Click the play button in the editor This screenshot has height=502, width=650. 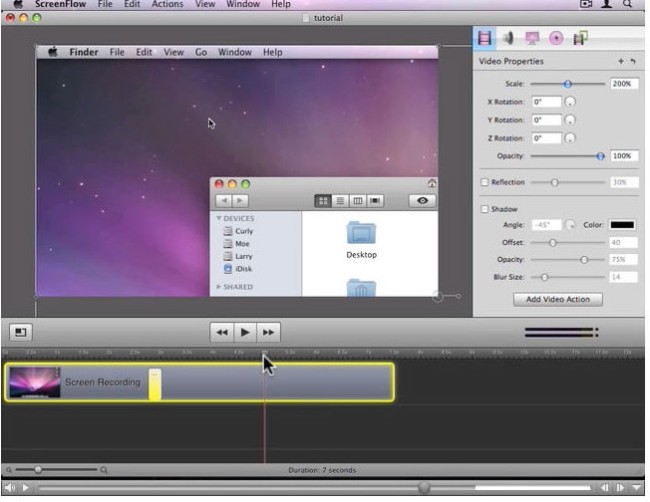pos(245,332)
